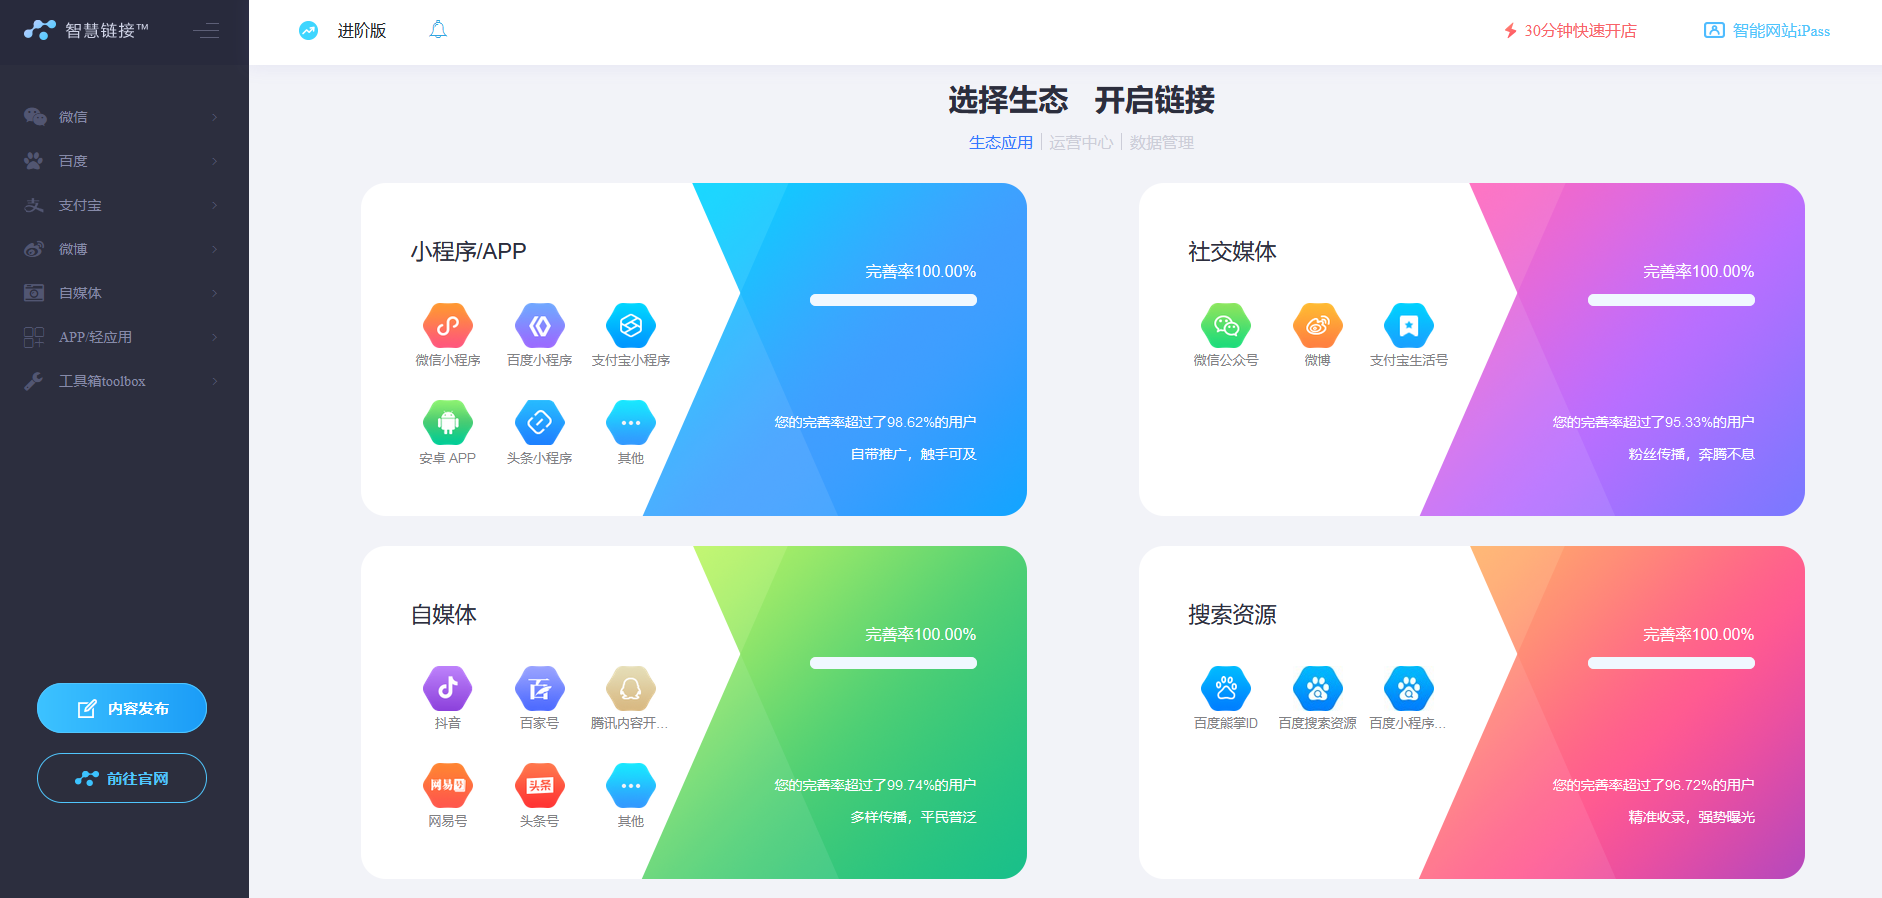Screen dimensions: 1882x898
Task: Click the 安卓 APP icon
Action: (x=448, y=423)
